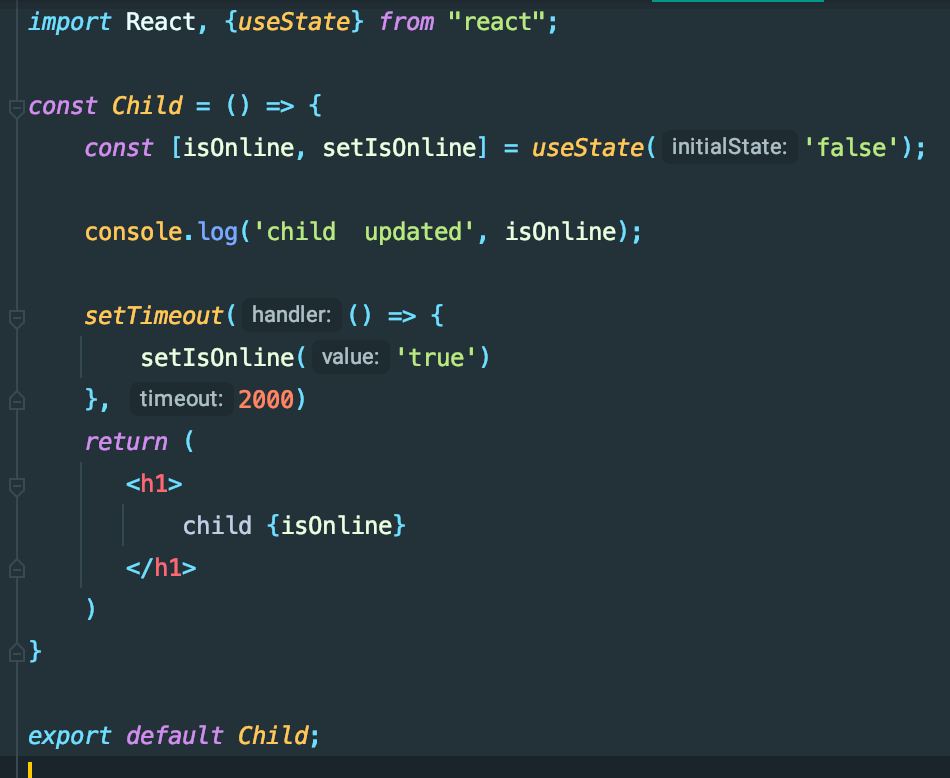Click the useState call after the equals sign
Viewport: 950px width, 778px height.
(587, 147)
